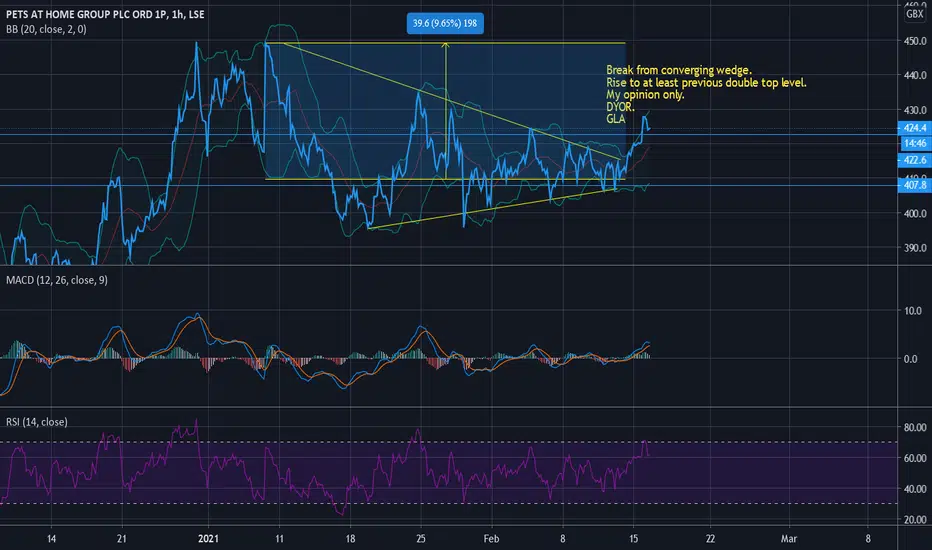
Task: Click the 80.00 RSI axis label
Action: pyautogui.click(x=915, y=428)
